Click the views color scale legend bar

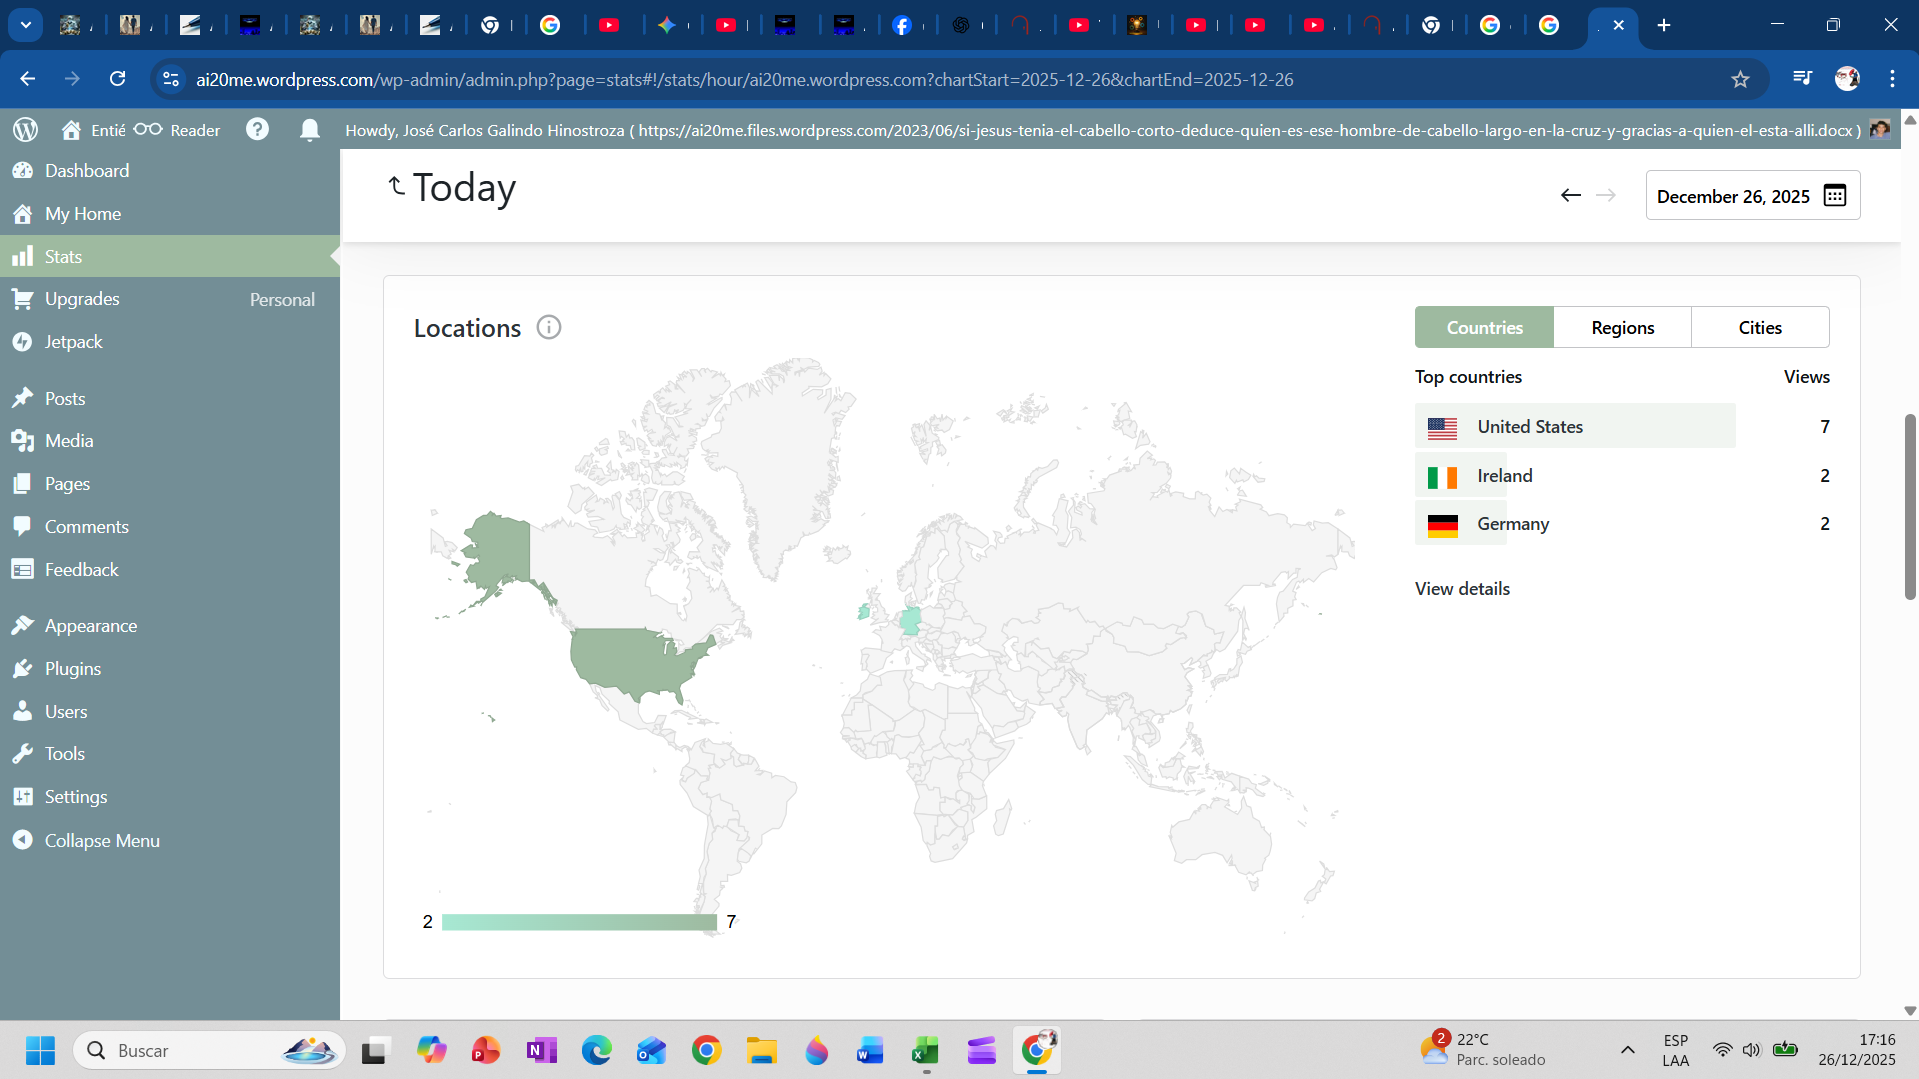click(579, 922)
